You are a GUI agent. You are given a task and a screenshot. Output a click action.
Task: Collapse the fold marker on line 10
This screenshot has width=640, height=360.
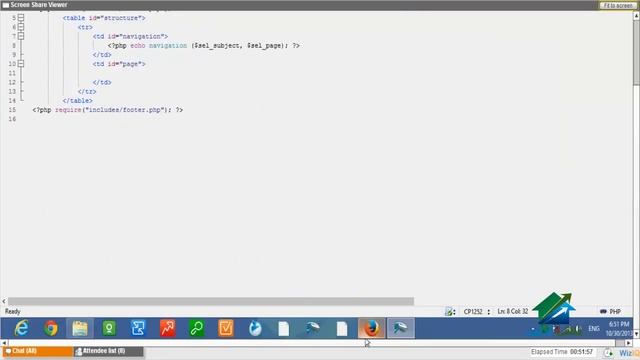click(x=21, y=64)
